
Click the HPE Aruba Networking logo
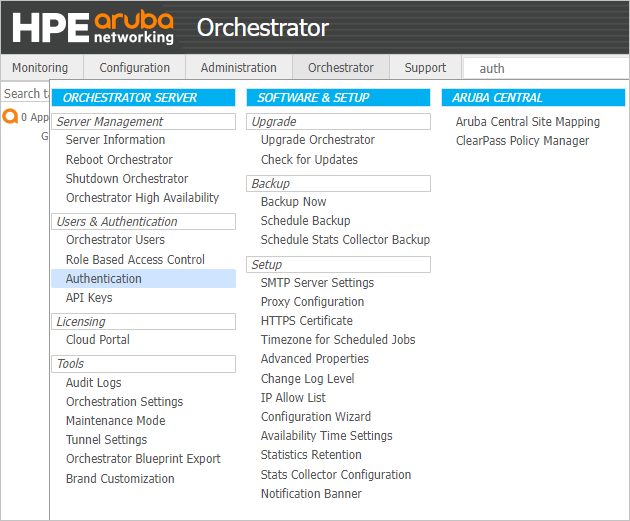click(93, 27)
